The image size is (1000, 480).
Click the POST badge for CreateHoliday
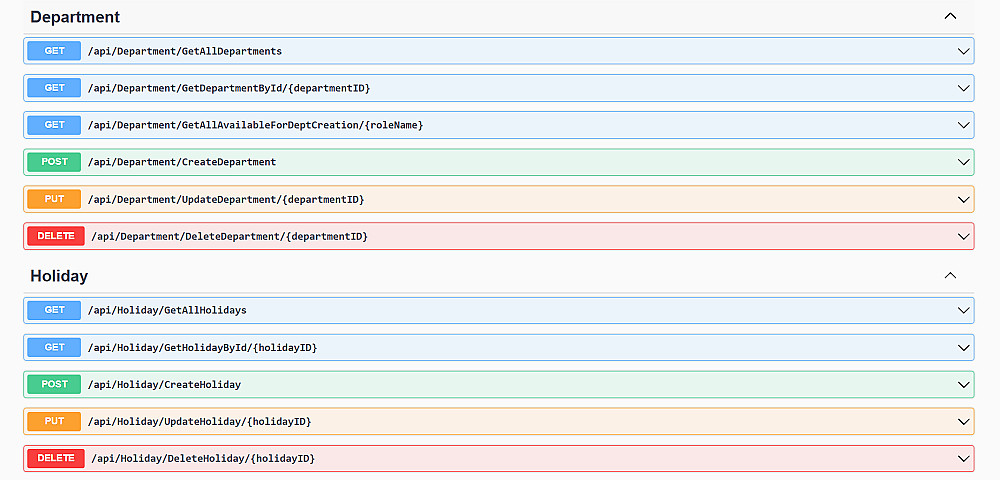pyautogui.click(x=54, y=384)
